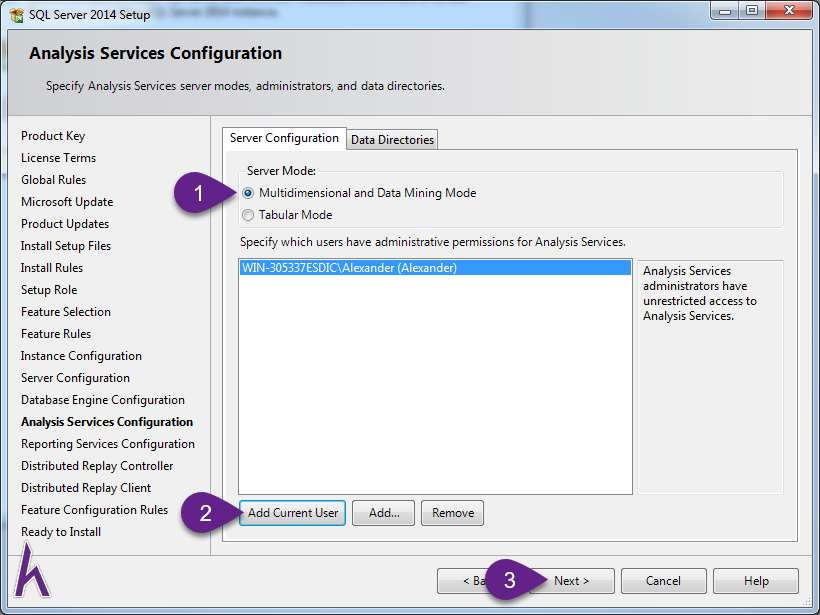Click the Server Mode group label

tap(281, 170)
